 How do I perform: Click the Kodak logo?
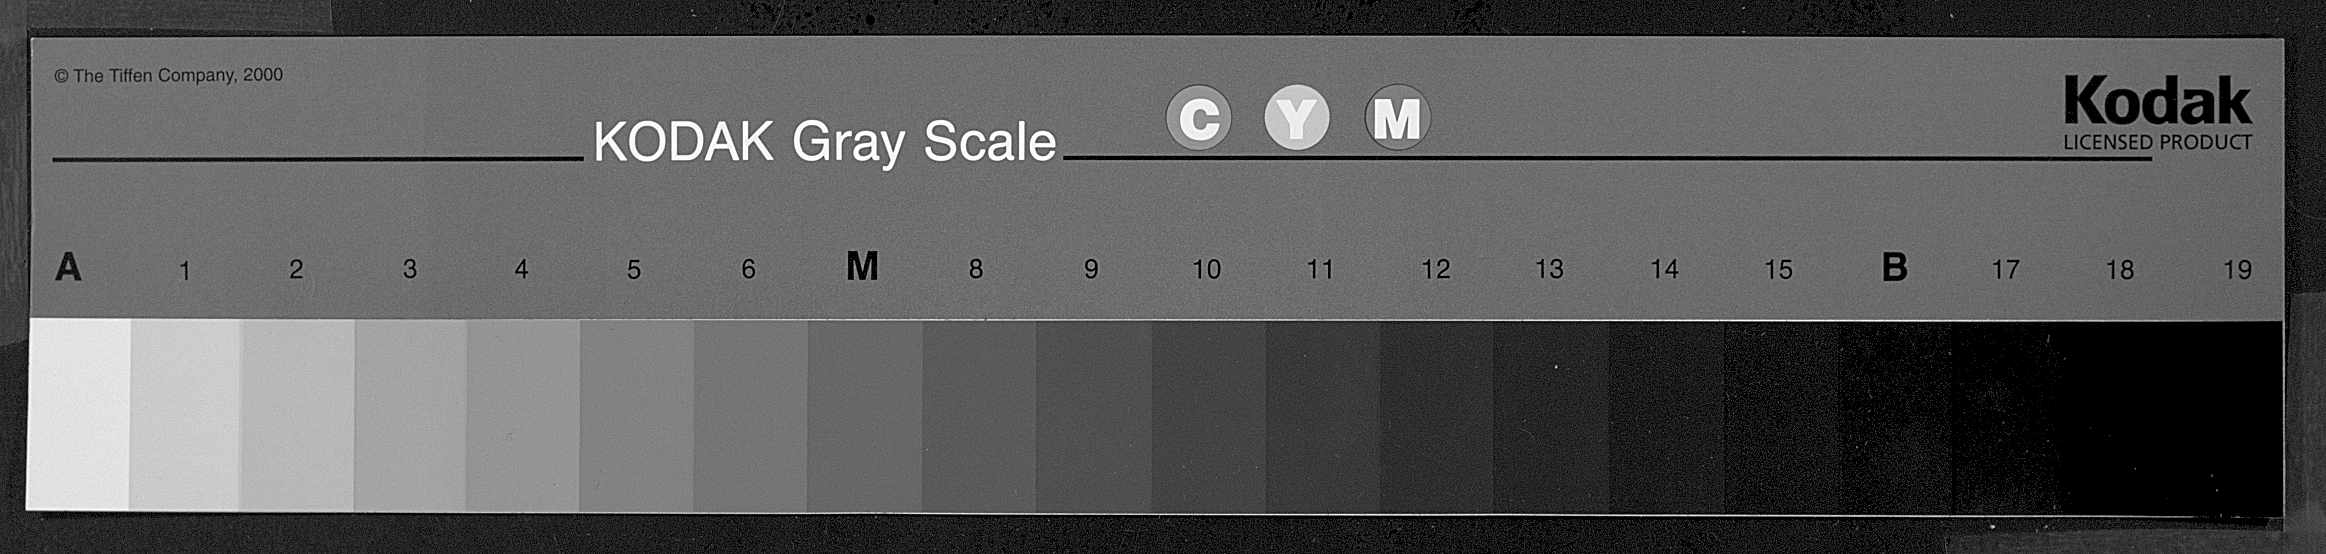2157,102
